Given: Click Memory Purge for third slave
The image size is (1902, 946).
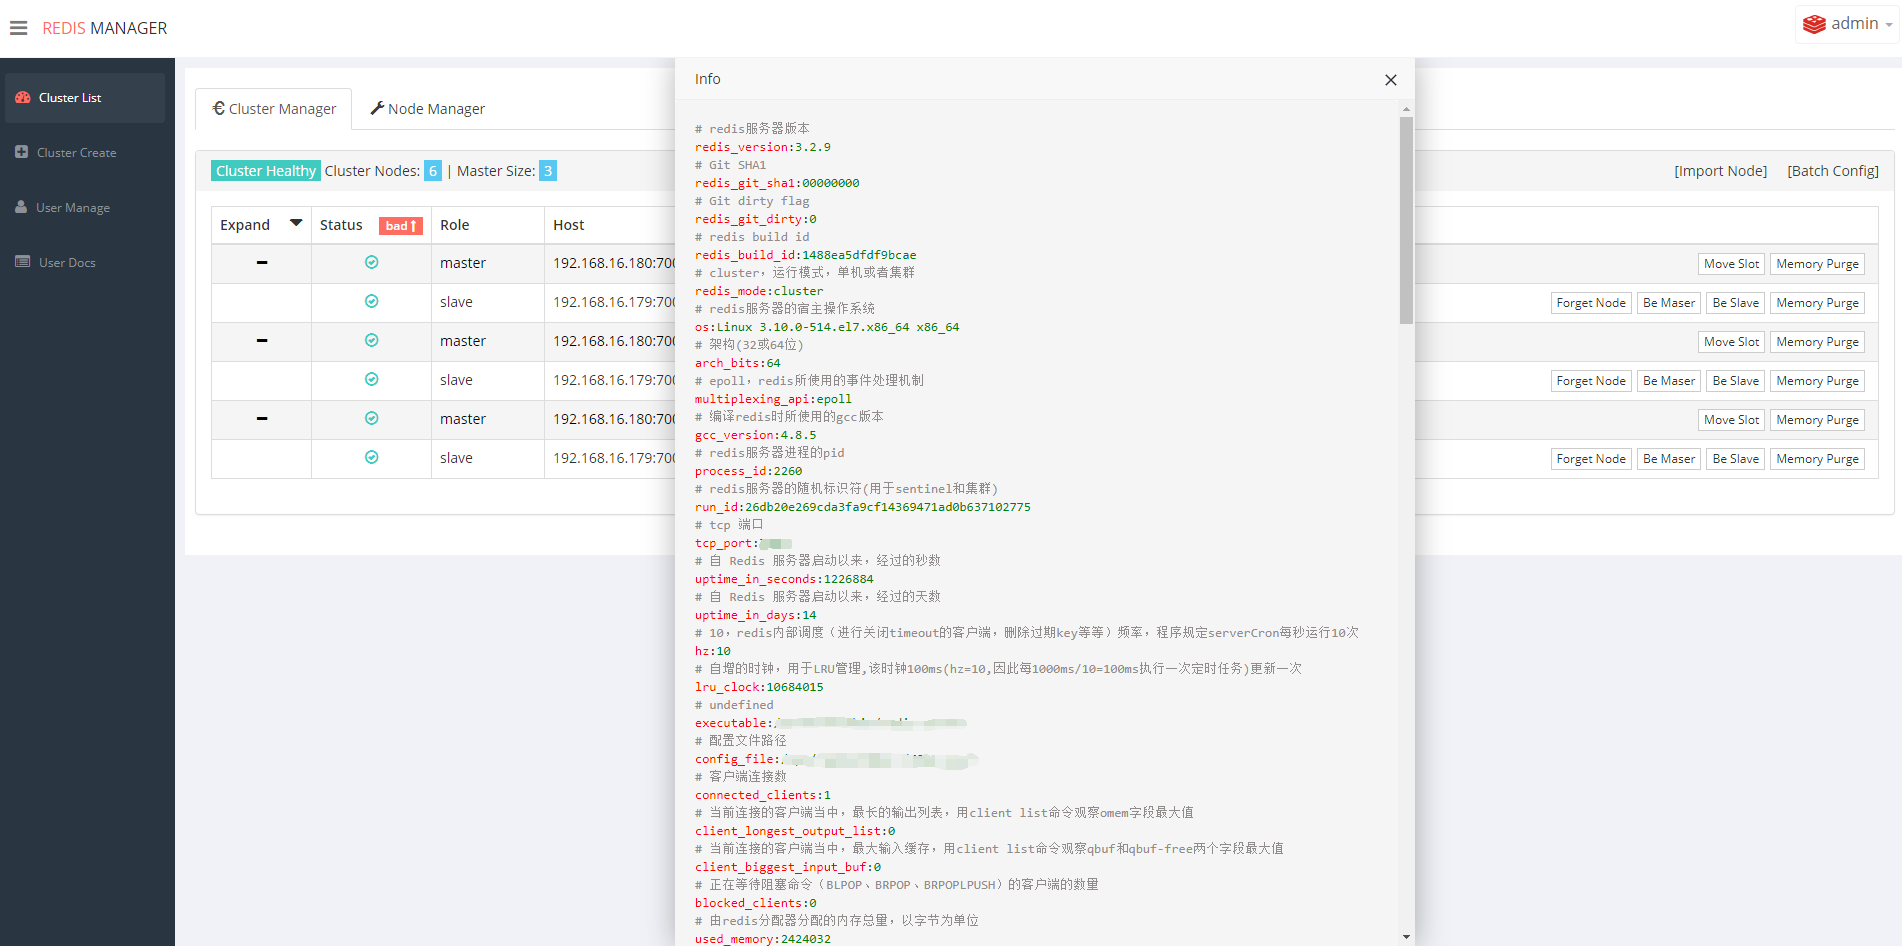Looking at the screenshot, I should tap(1817, 459).
